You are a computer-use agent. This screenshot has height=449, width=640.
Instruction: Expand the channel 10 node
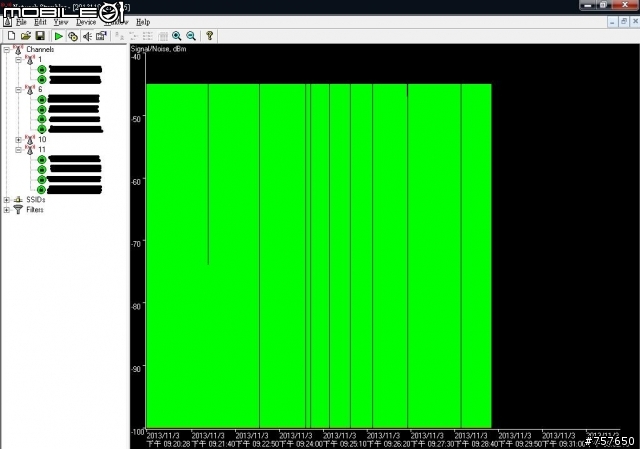(x=18, y=140)
